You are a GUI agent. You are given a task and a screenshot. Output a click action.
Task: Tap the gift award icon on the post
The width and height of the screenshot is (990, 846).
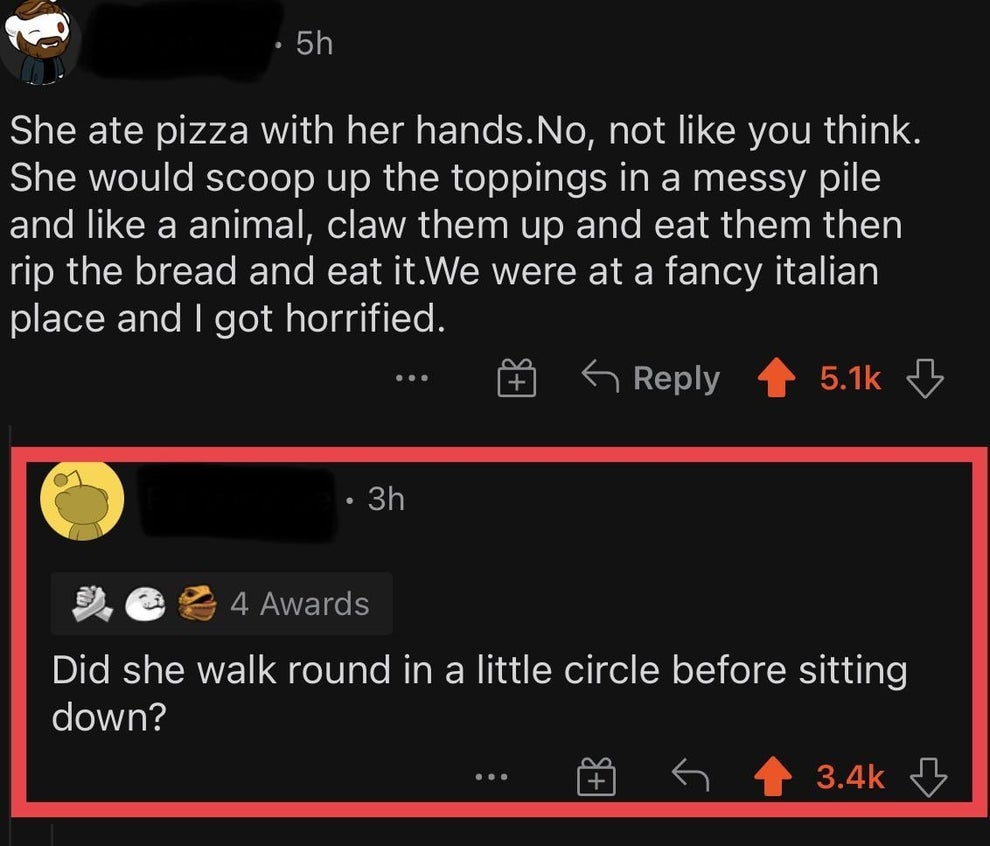(x=516, y=377)
